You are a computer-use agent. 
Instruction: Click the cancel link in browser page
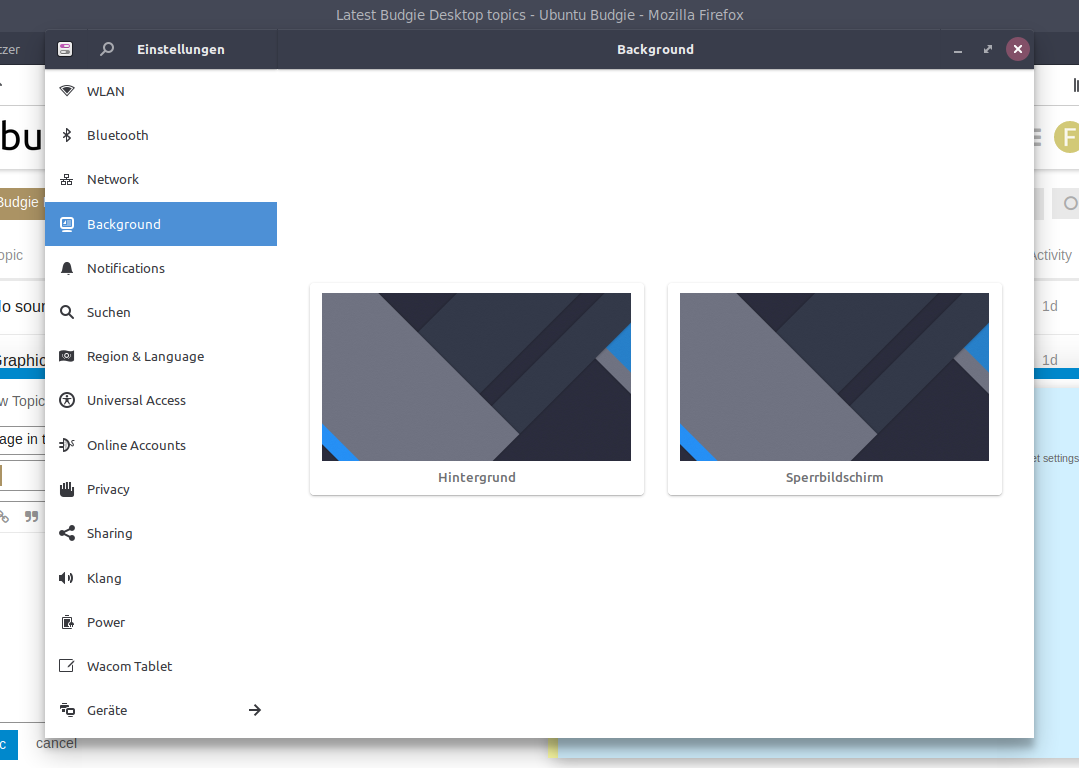click(56, 744)
